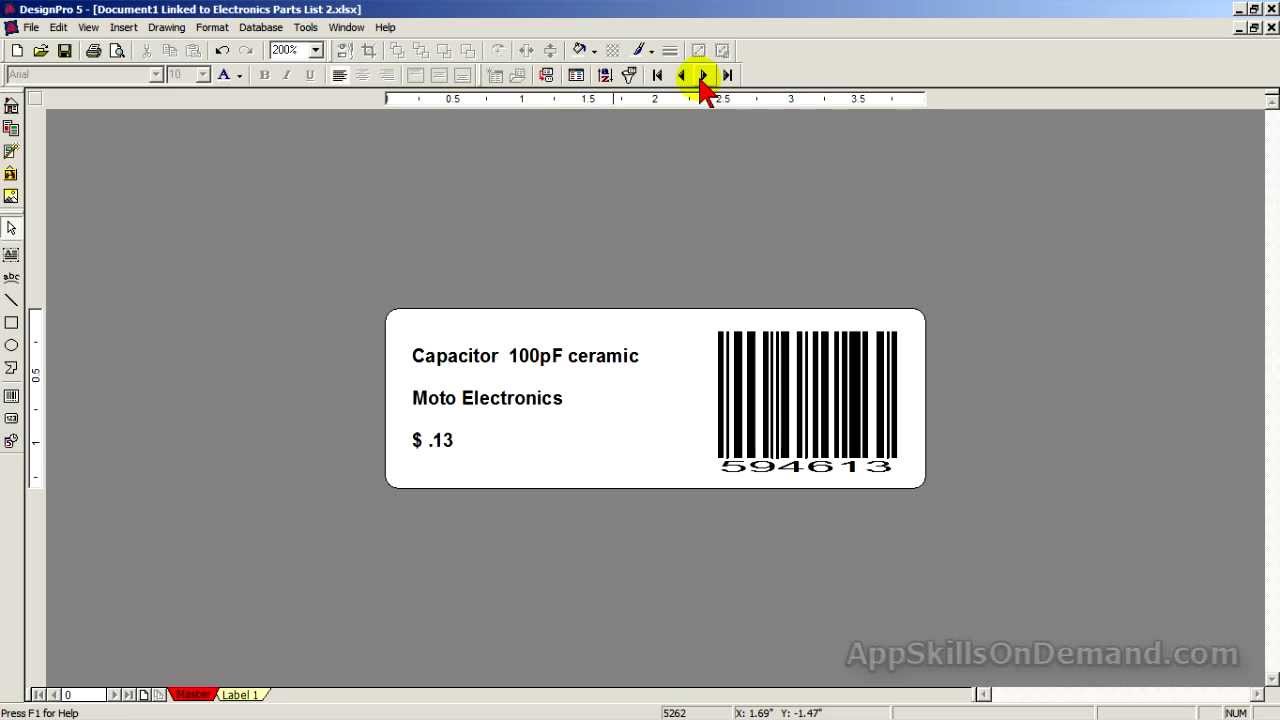Select the insert picture tool

(x=11, y=197)
